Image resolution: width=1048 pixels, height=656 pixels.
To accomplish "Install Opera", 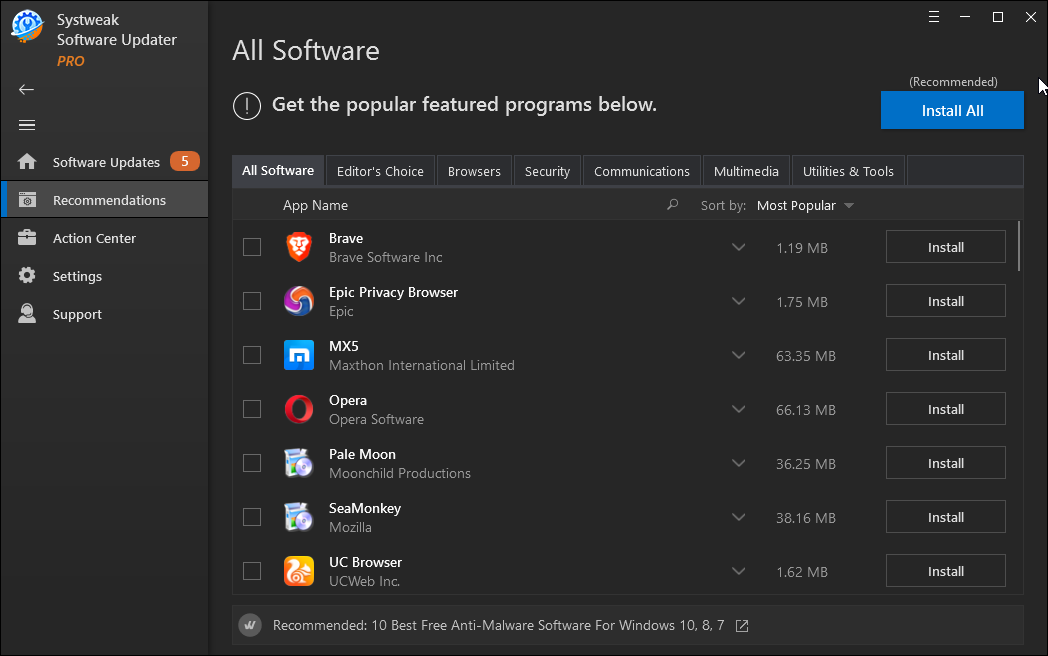I will [946, 409].
